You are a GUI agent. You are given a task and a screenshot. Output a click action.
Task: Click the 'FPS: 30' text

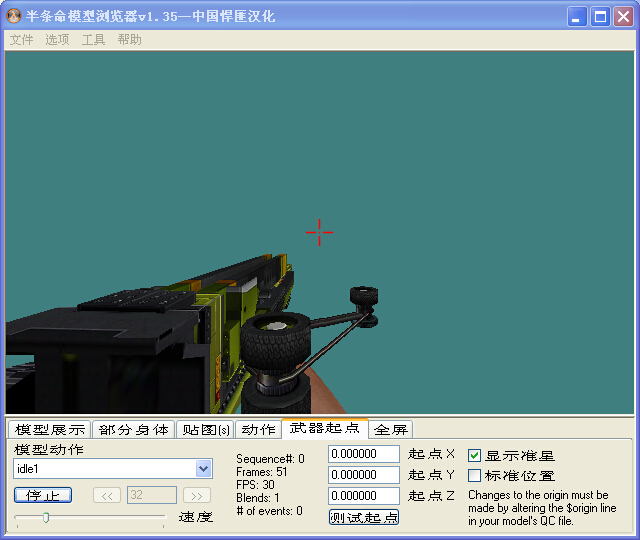(x=256, y=485)
